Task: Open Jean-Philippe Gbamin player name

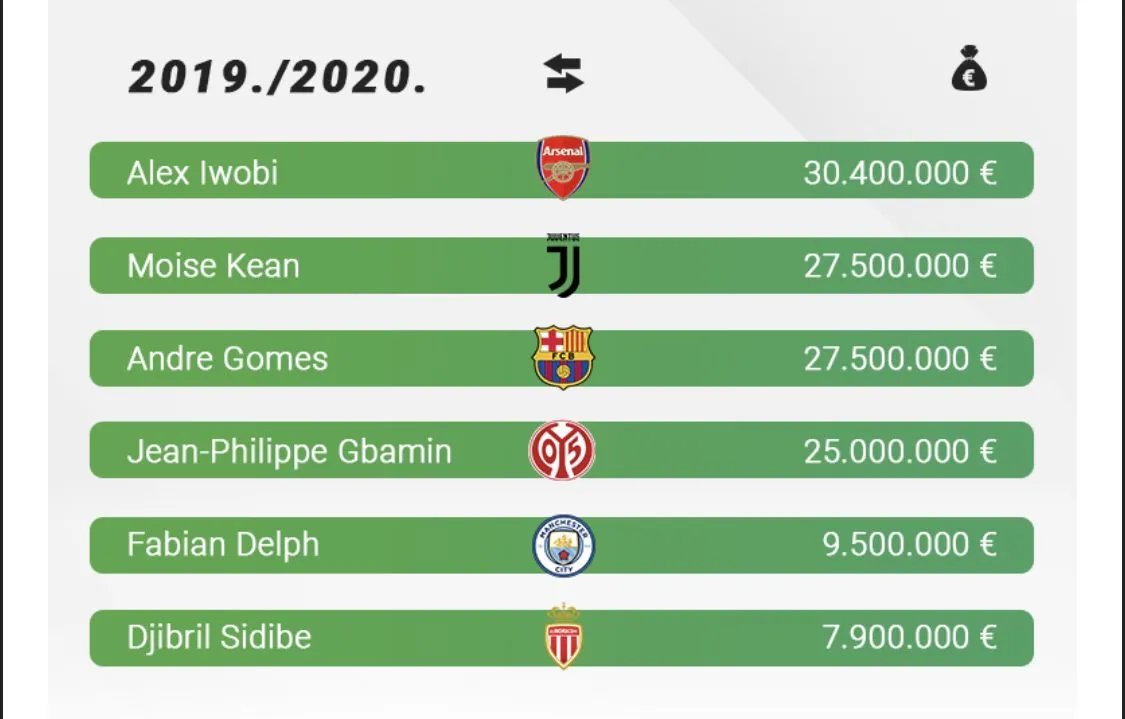Action: [x=289, y=452]
